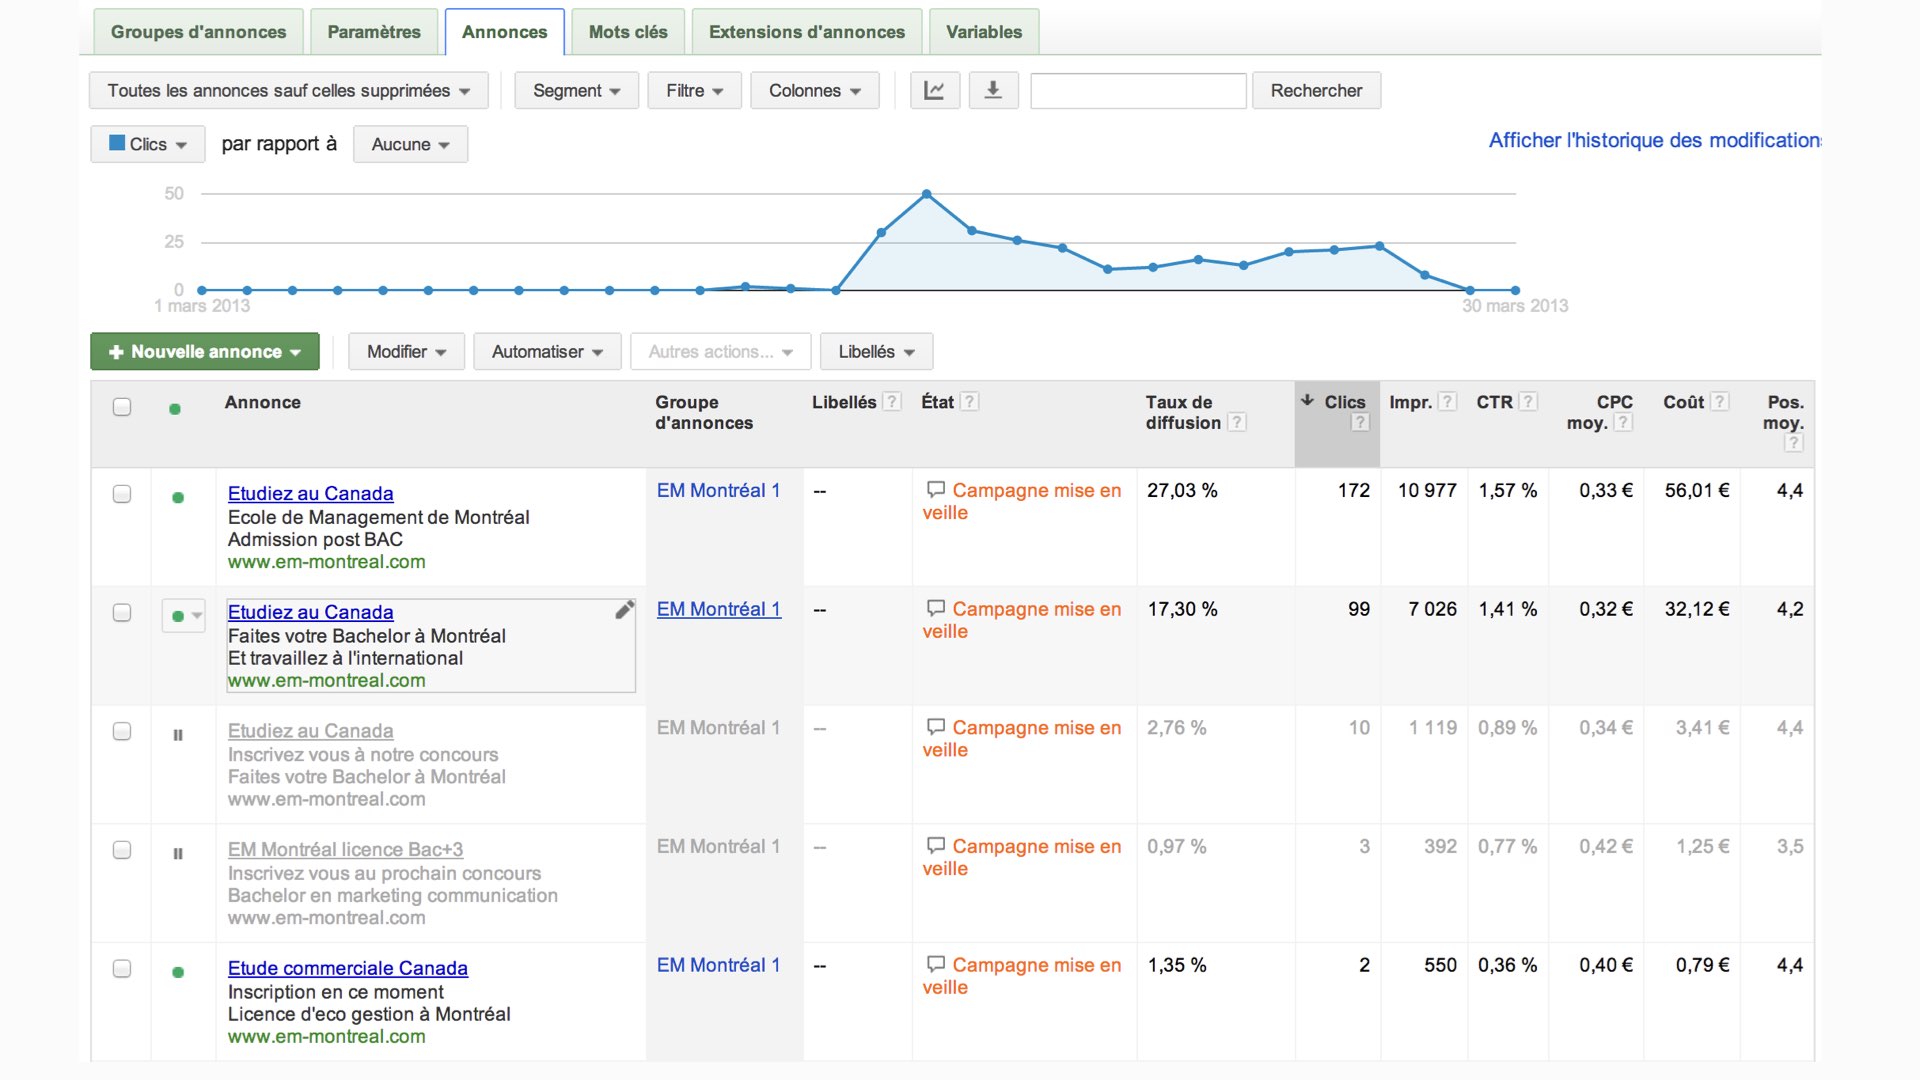Open help icon beside CPC moy. header
The width and height of the screenshot is (1920, 1080).
click(1624, 422)
